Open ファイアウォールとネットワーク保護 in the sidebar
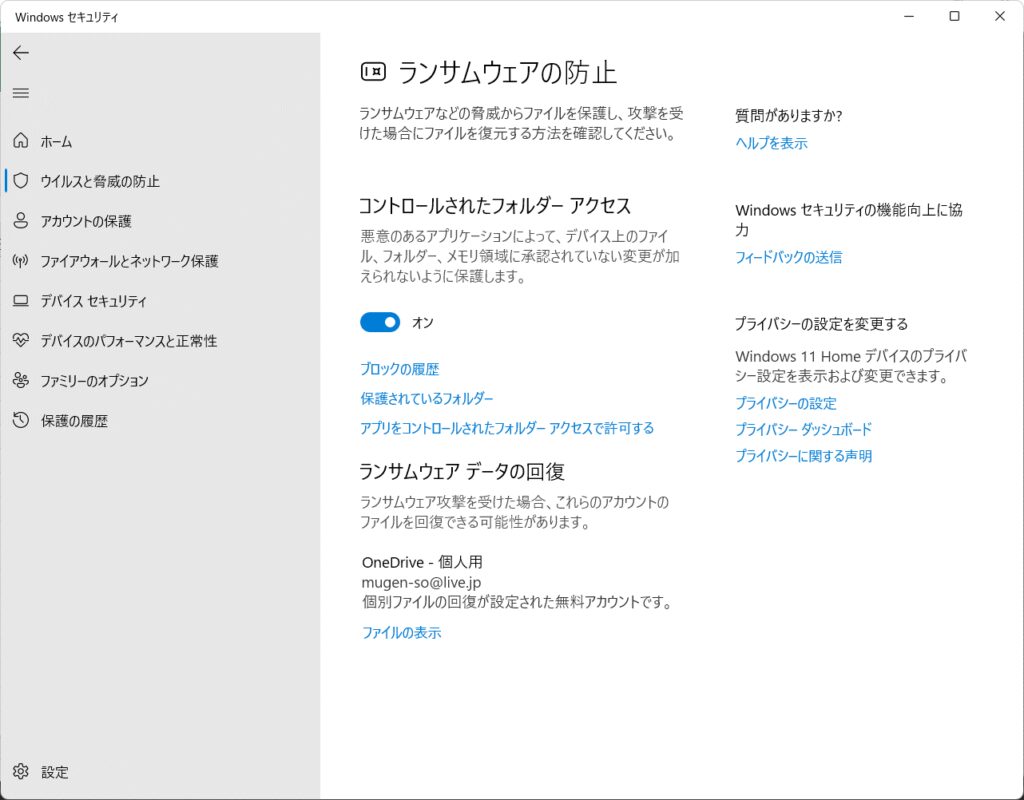1024x800 pixels. [160, 261]
